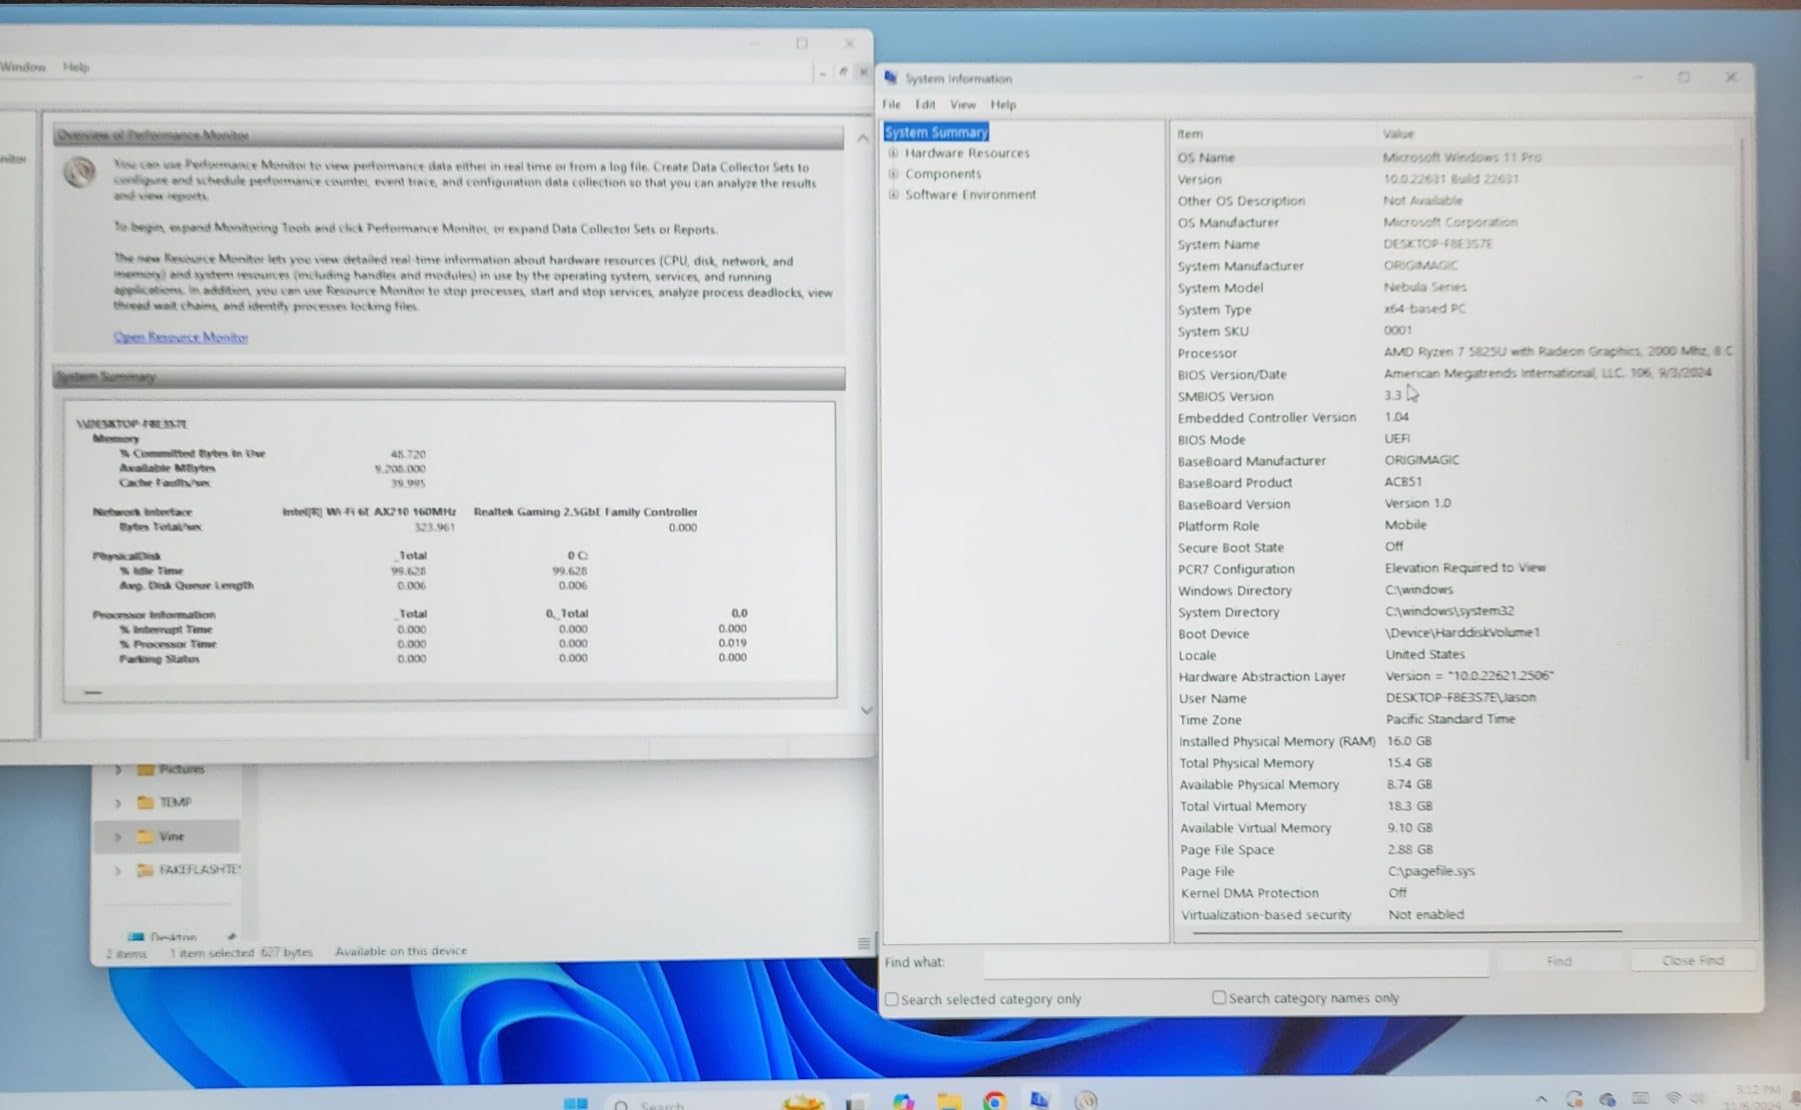Open File menu in System Information
The width and height of the screenshot is (1801, 1110).
pyautogui.click(x=891, y=104)
